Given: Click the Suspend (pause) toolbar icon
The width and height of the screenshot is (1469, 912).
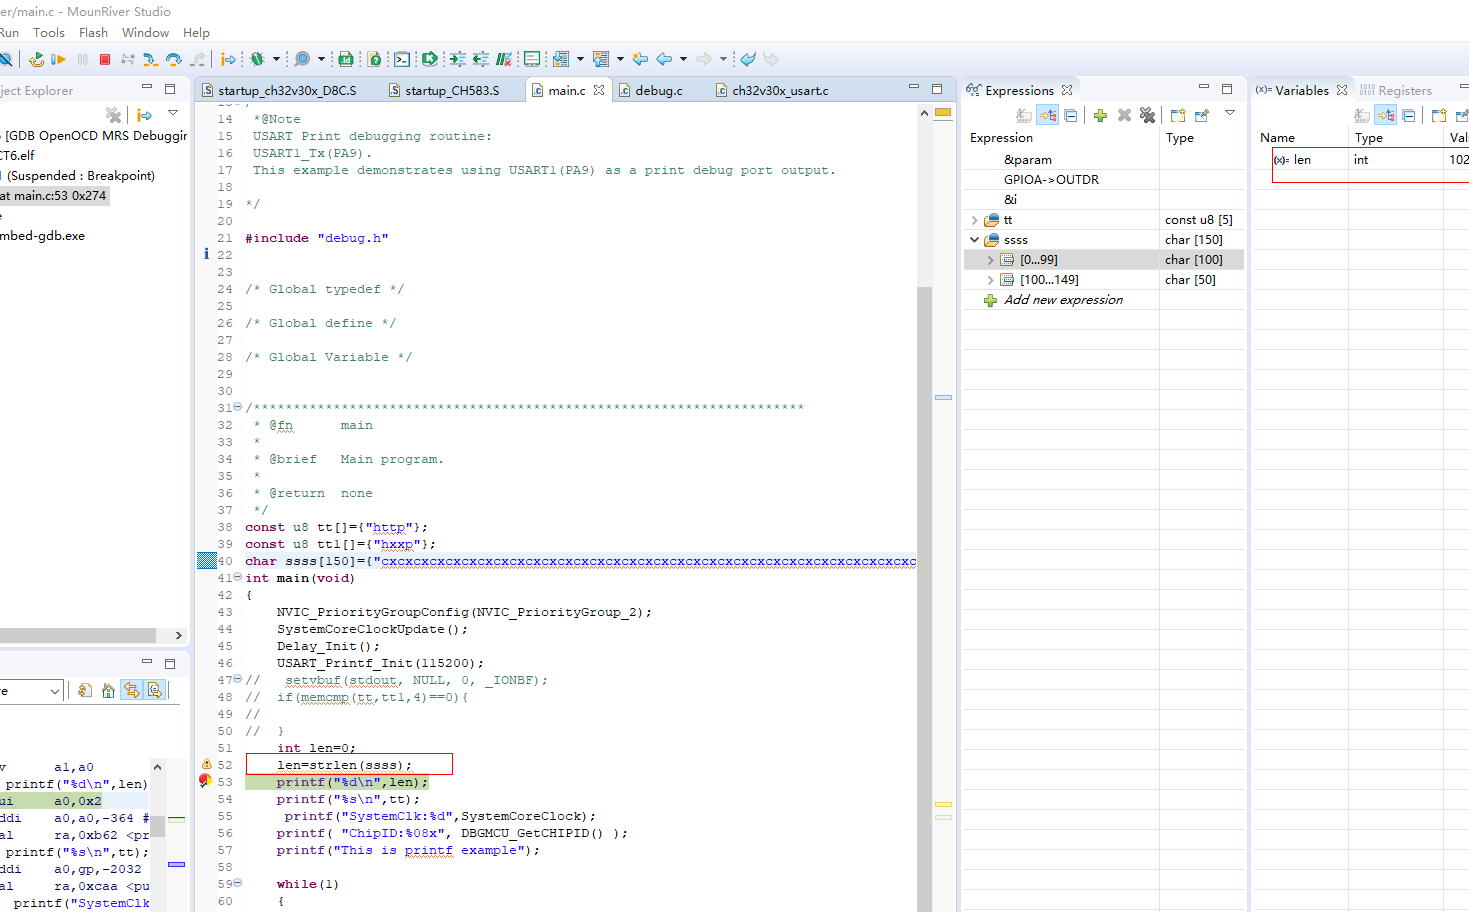Looking at the screenshot, I should tap(82, 59).
